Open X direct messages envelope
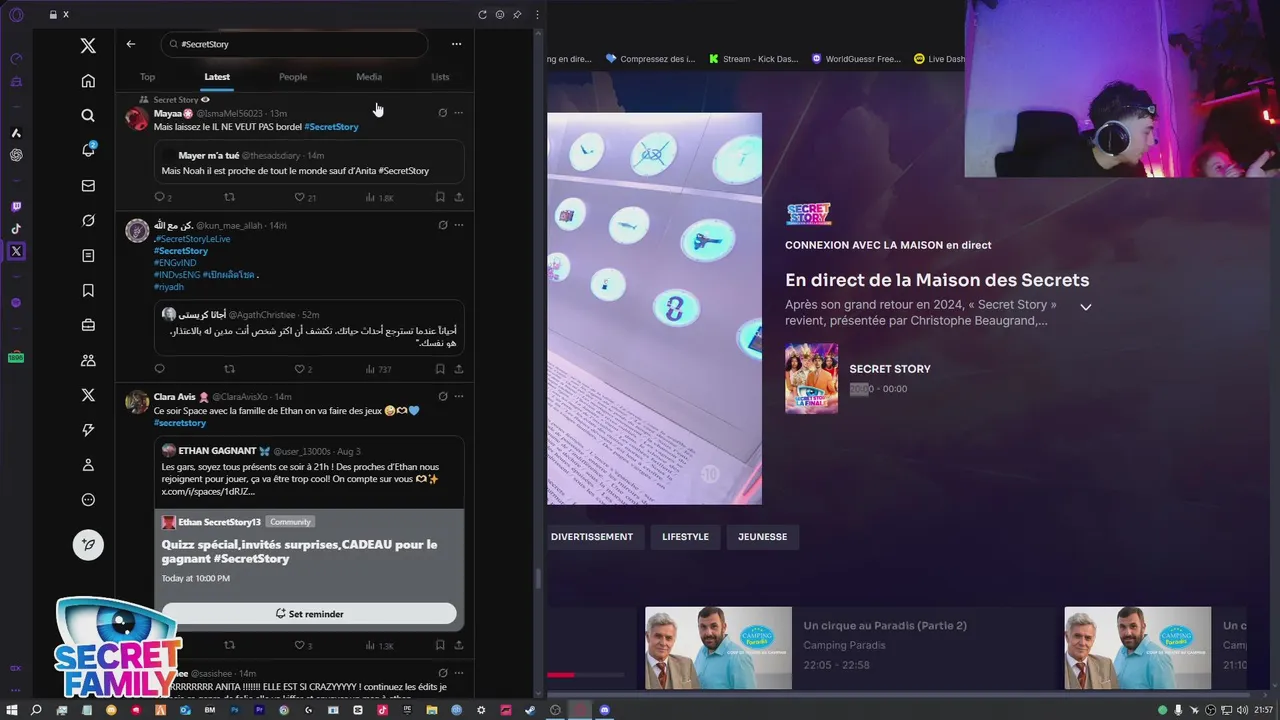1280x720 pixels. coord(88,186)
